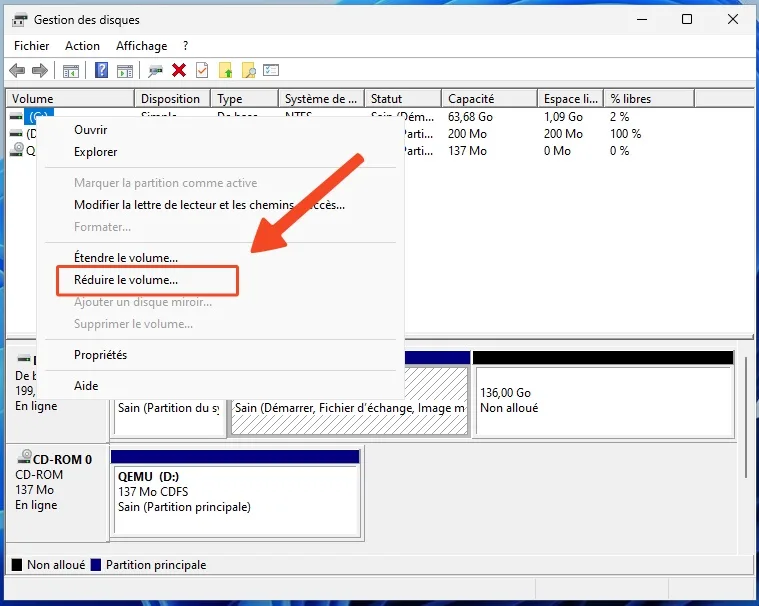The image size is (759, 606).
Task: Click Disk Management title bar icon
Action: point(20,20)
